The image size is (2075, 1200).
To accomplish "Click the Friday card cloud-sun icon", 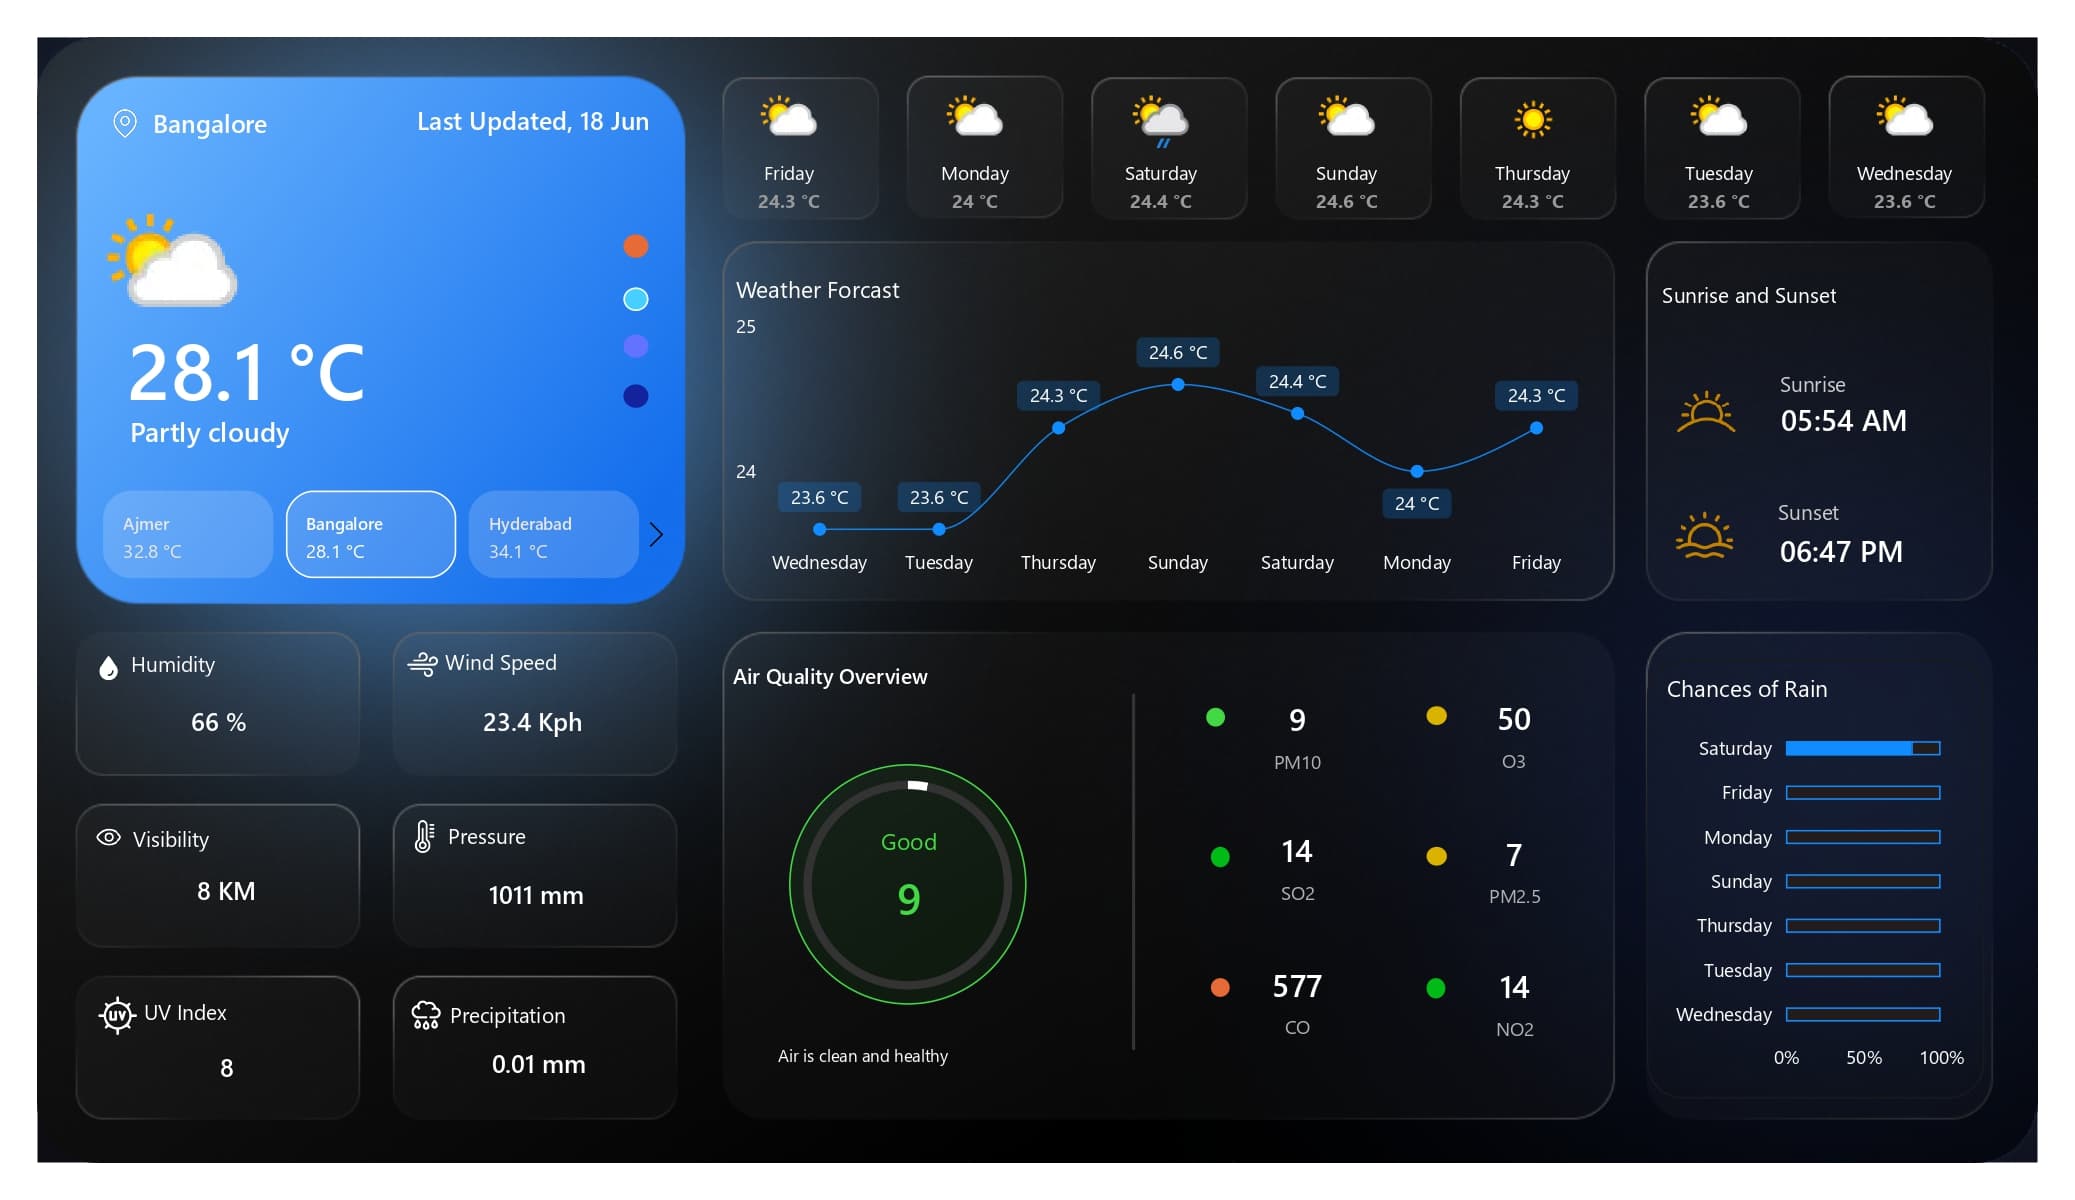I will [x=789, y=117].
